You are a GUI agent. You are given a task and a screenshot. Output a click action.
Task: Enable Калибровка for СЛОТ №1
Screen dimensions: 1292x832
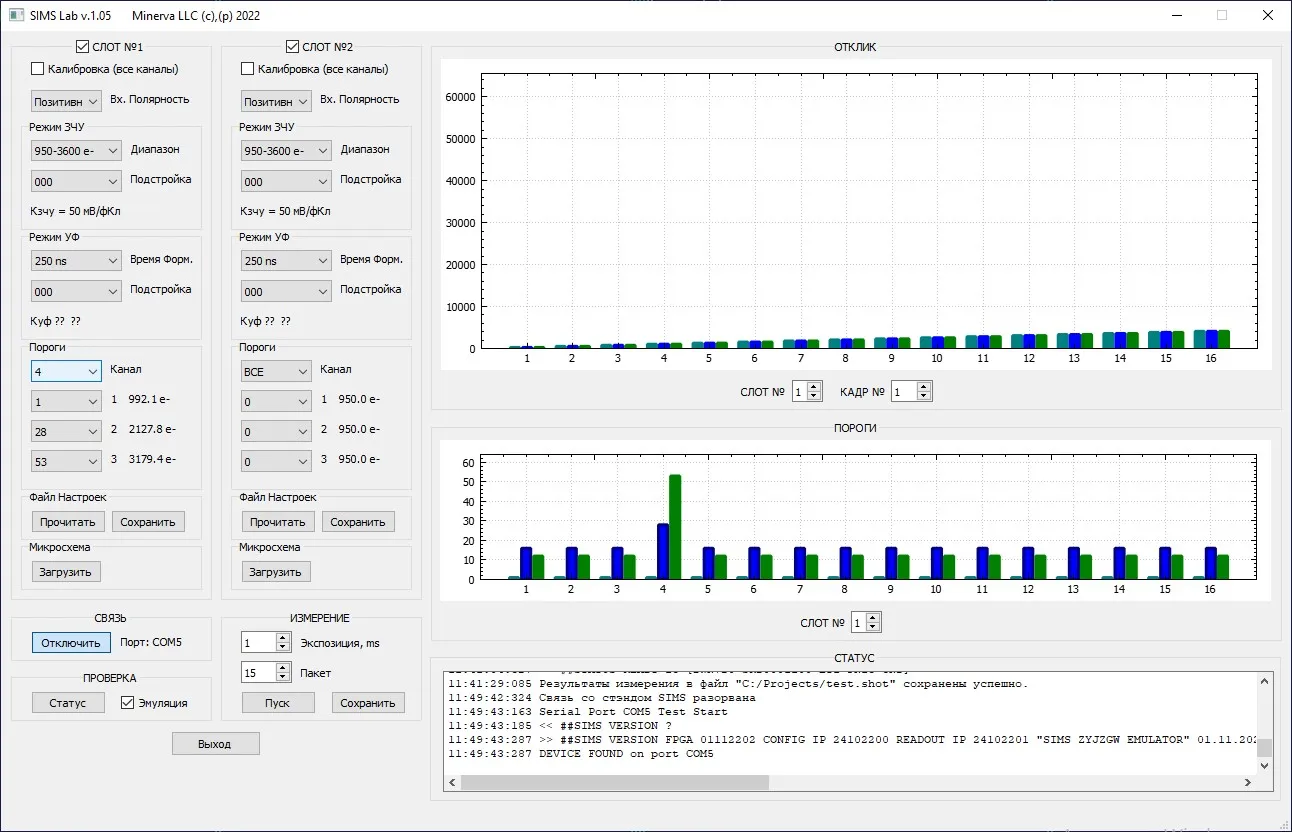click(35, 69)
